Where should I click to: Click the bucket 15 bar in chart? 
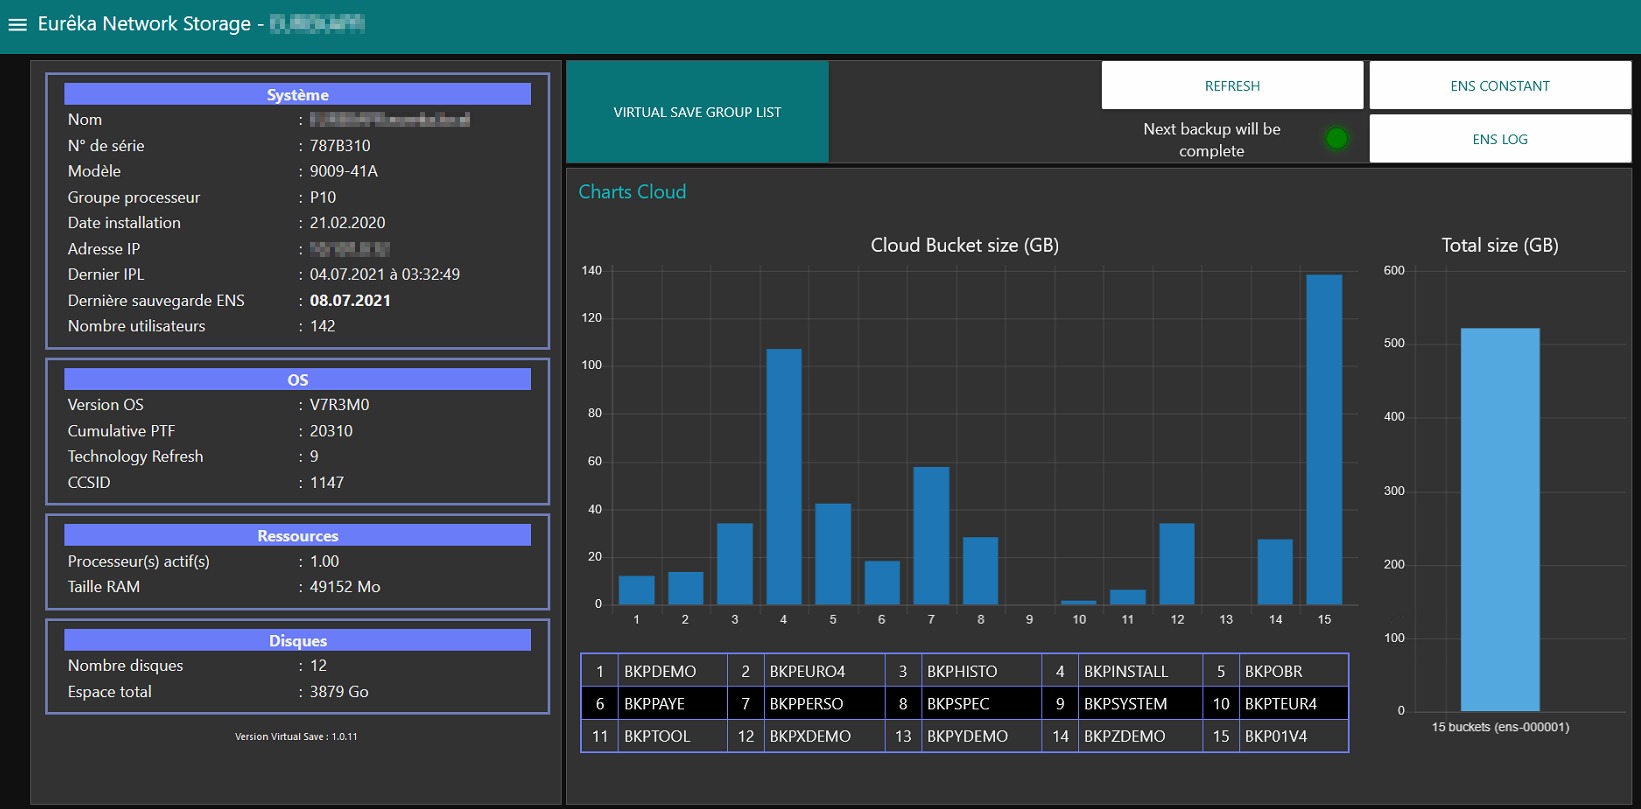coord(1324,440)
